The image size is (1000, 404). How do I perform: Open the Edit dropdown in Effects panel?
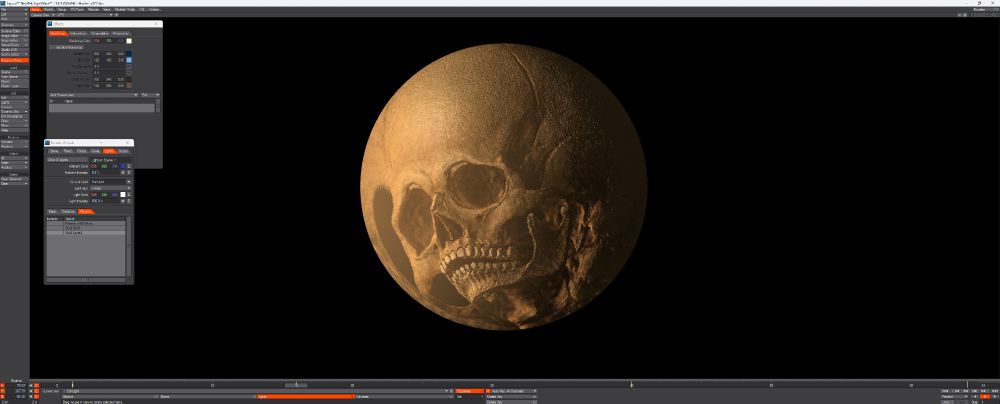tap(150, 94)
